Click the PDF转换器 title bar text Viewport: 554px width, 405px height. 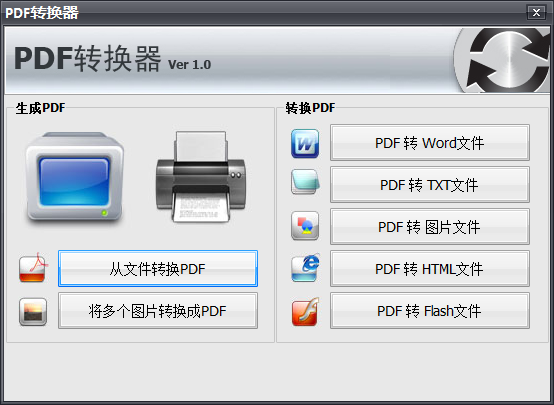[42, 13]
